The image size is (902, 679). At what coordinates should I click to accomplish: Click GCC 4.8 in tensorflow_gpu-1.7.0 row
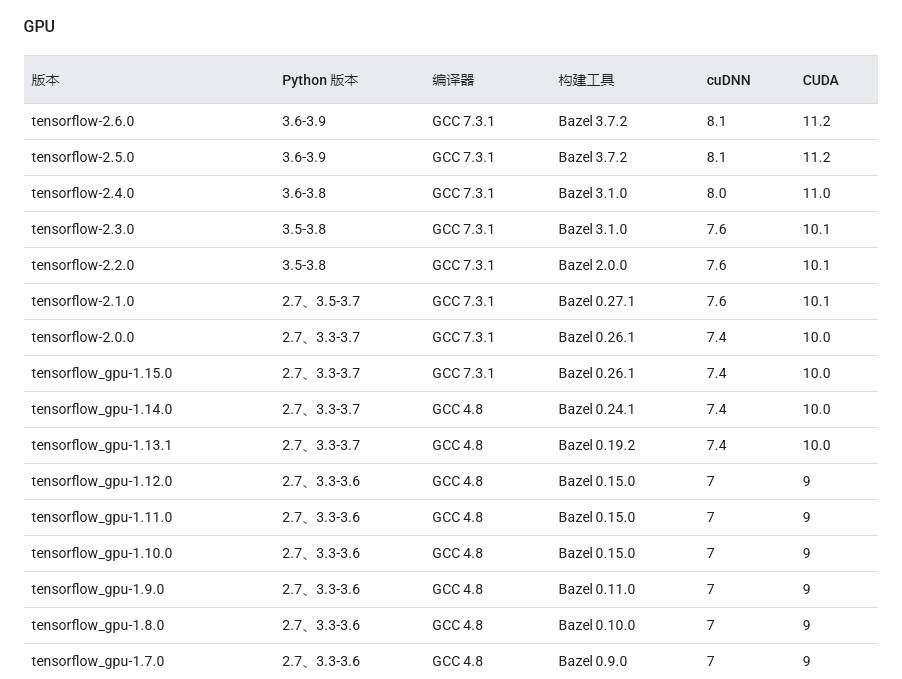[457, 661]
